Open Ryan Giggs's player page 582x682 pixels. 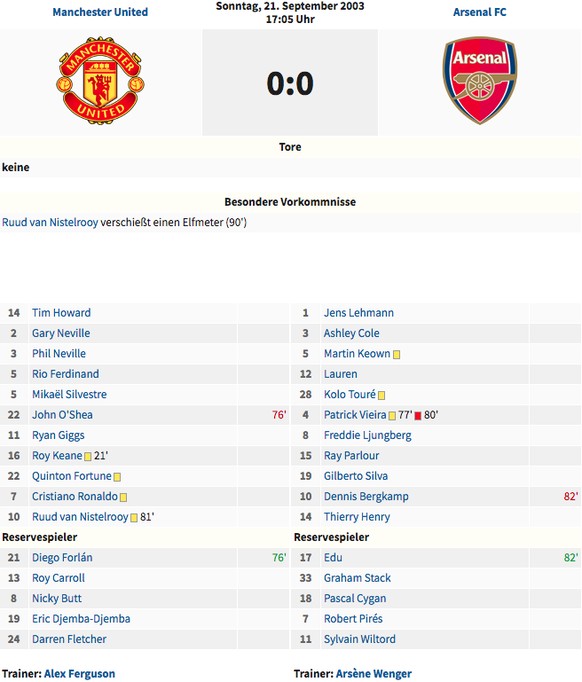click(x=58, y=435)
